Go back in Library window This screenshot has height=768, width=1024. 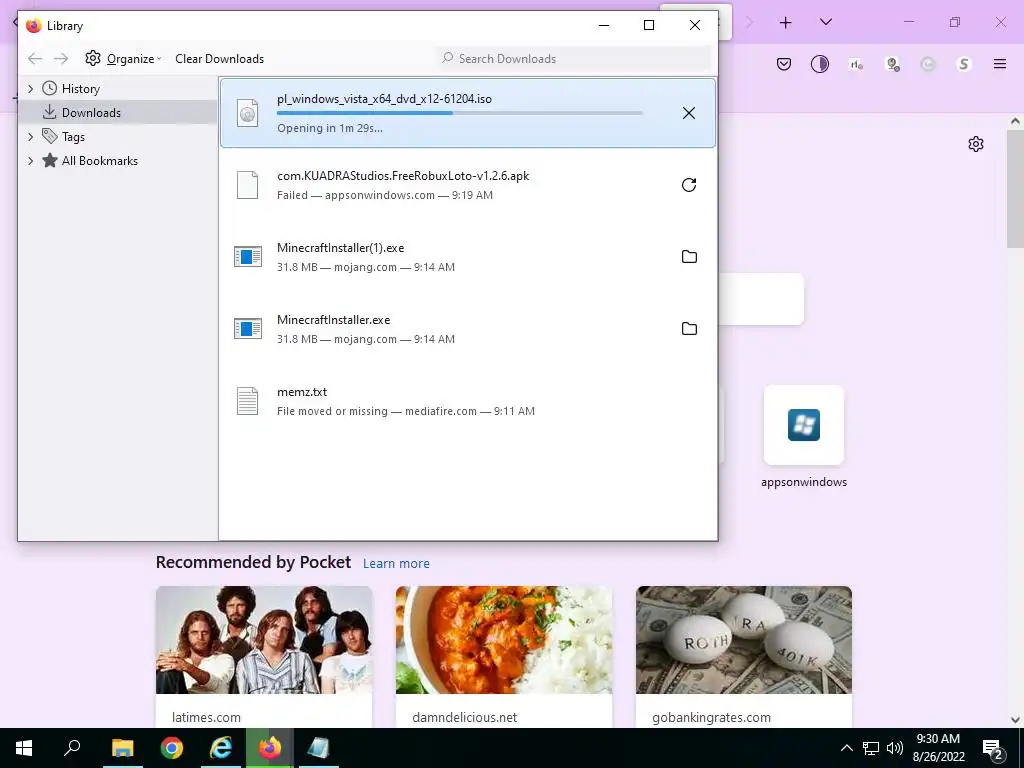(35, 59)
